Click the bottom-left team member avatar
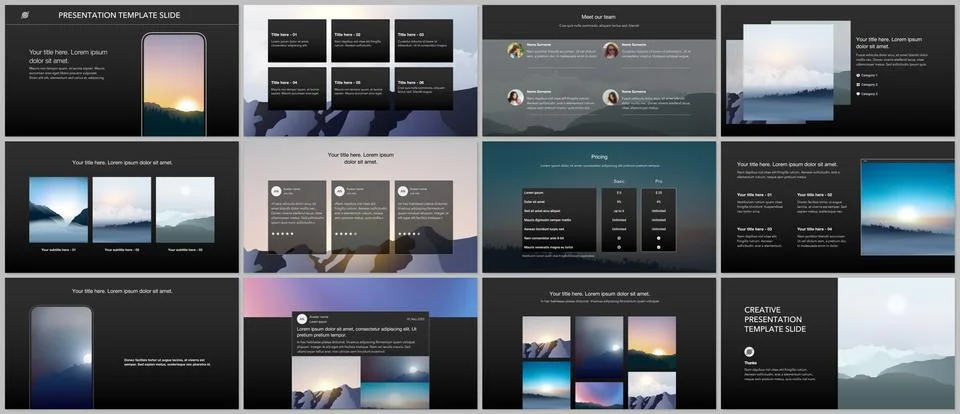 [517, 98]
